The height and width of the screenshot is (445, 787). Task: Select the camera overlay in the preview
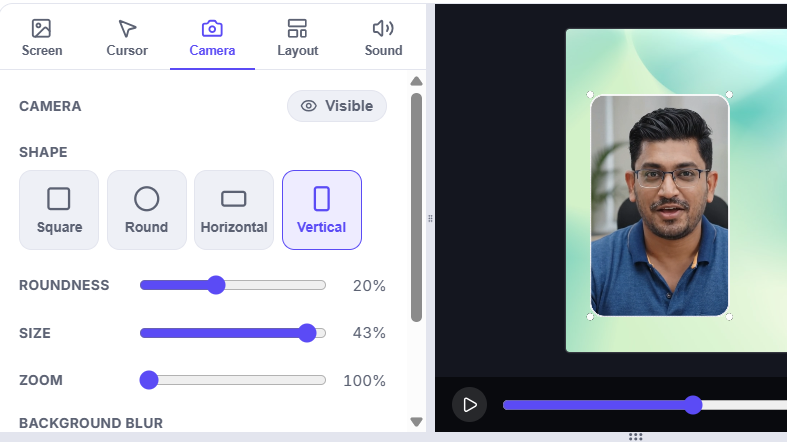(660, 206)
